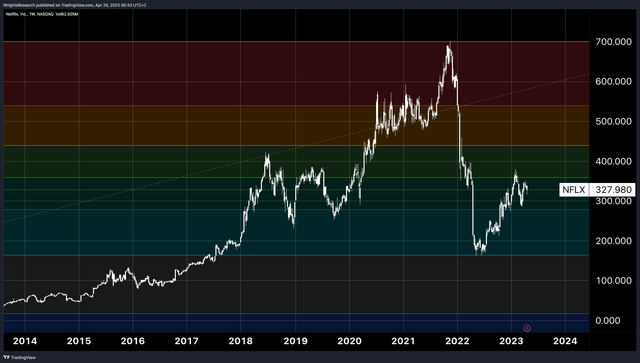Click the 2024 label on time axis
The height and width of the screenshot is (363, 640).
565,341
